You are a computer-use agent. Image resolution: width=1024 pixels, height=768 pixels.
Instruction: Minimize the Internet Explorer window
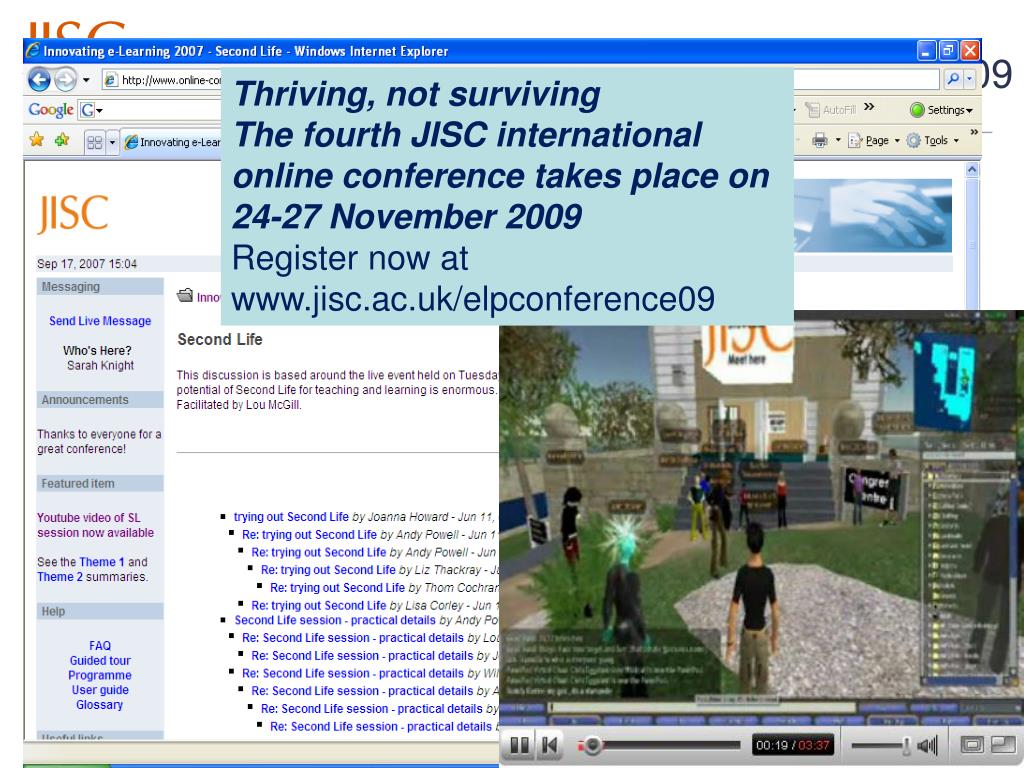coord(927,50)
